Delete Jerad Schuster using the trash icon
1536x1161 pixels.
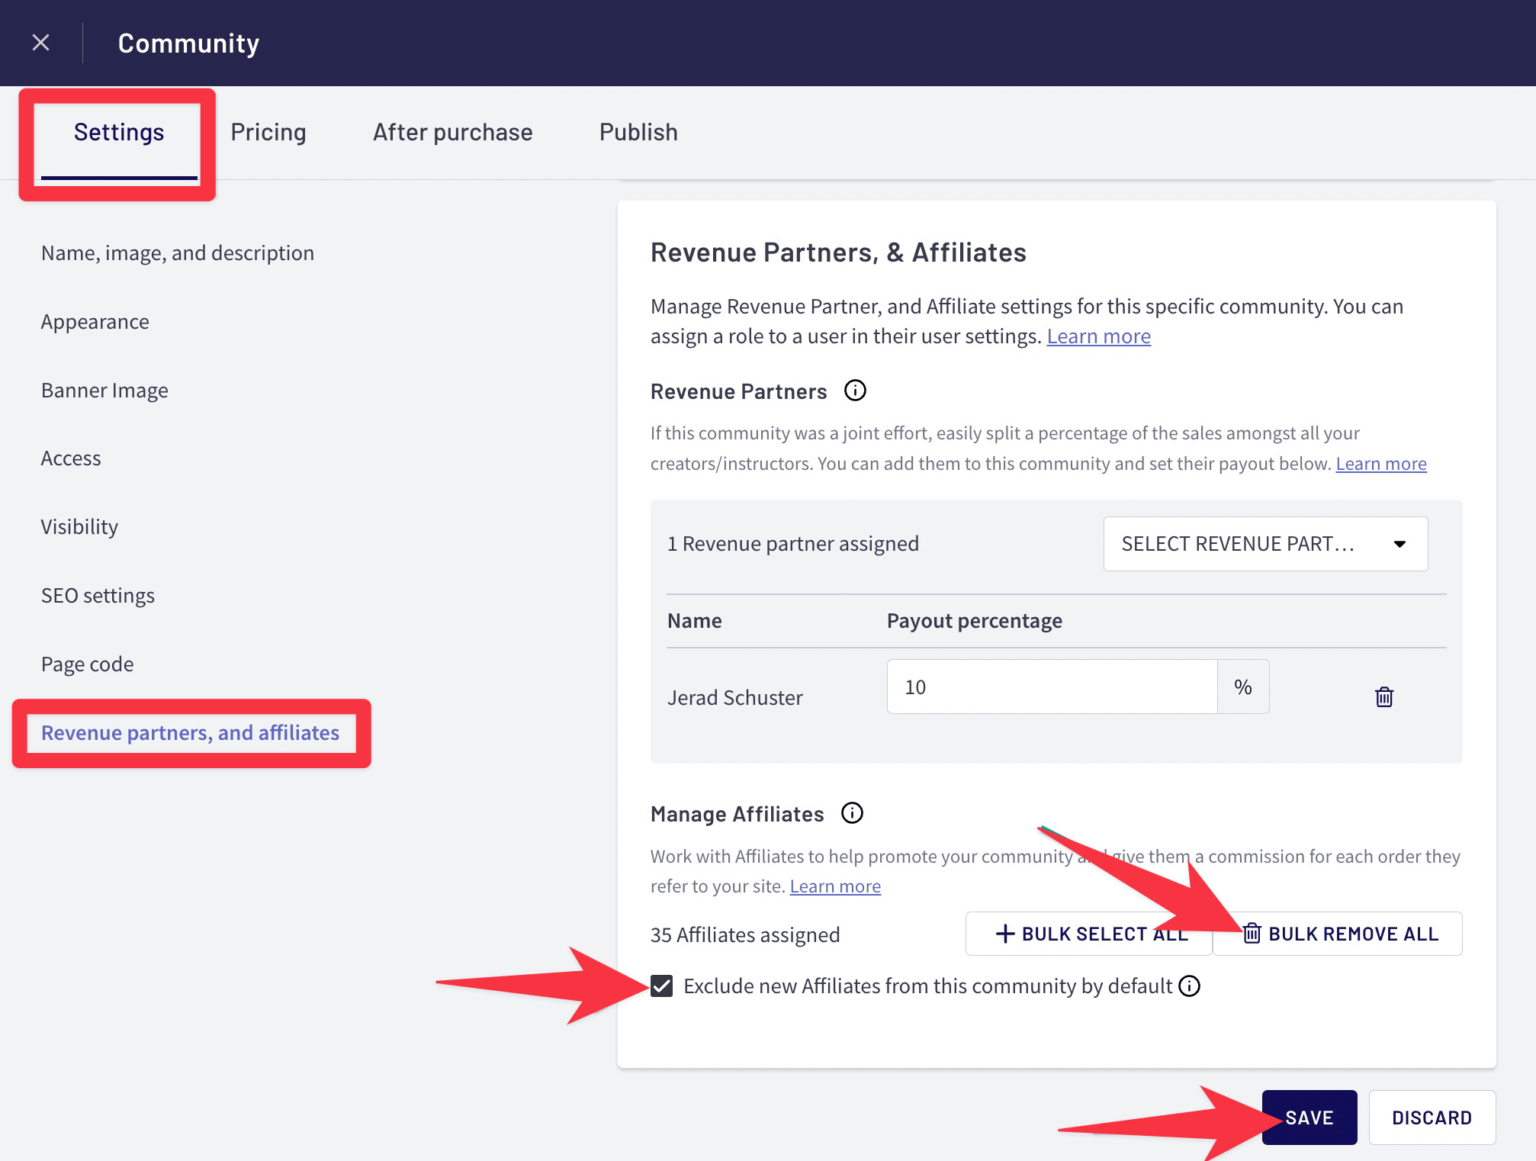(x=1384, y=696)
